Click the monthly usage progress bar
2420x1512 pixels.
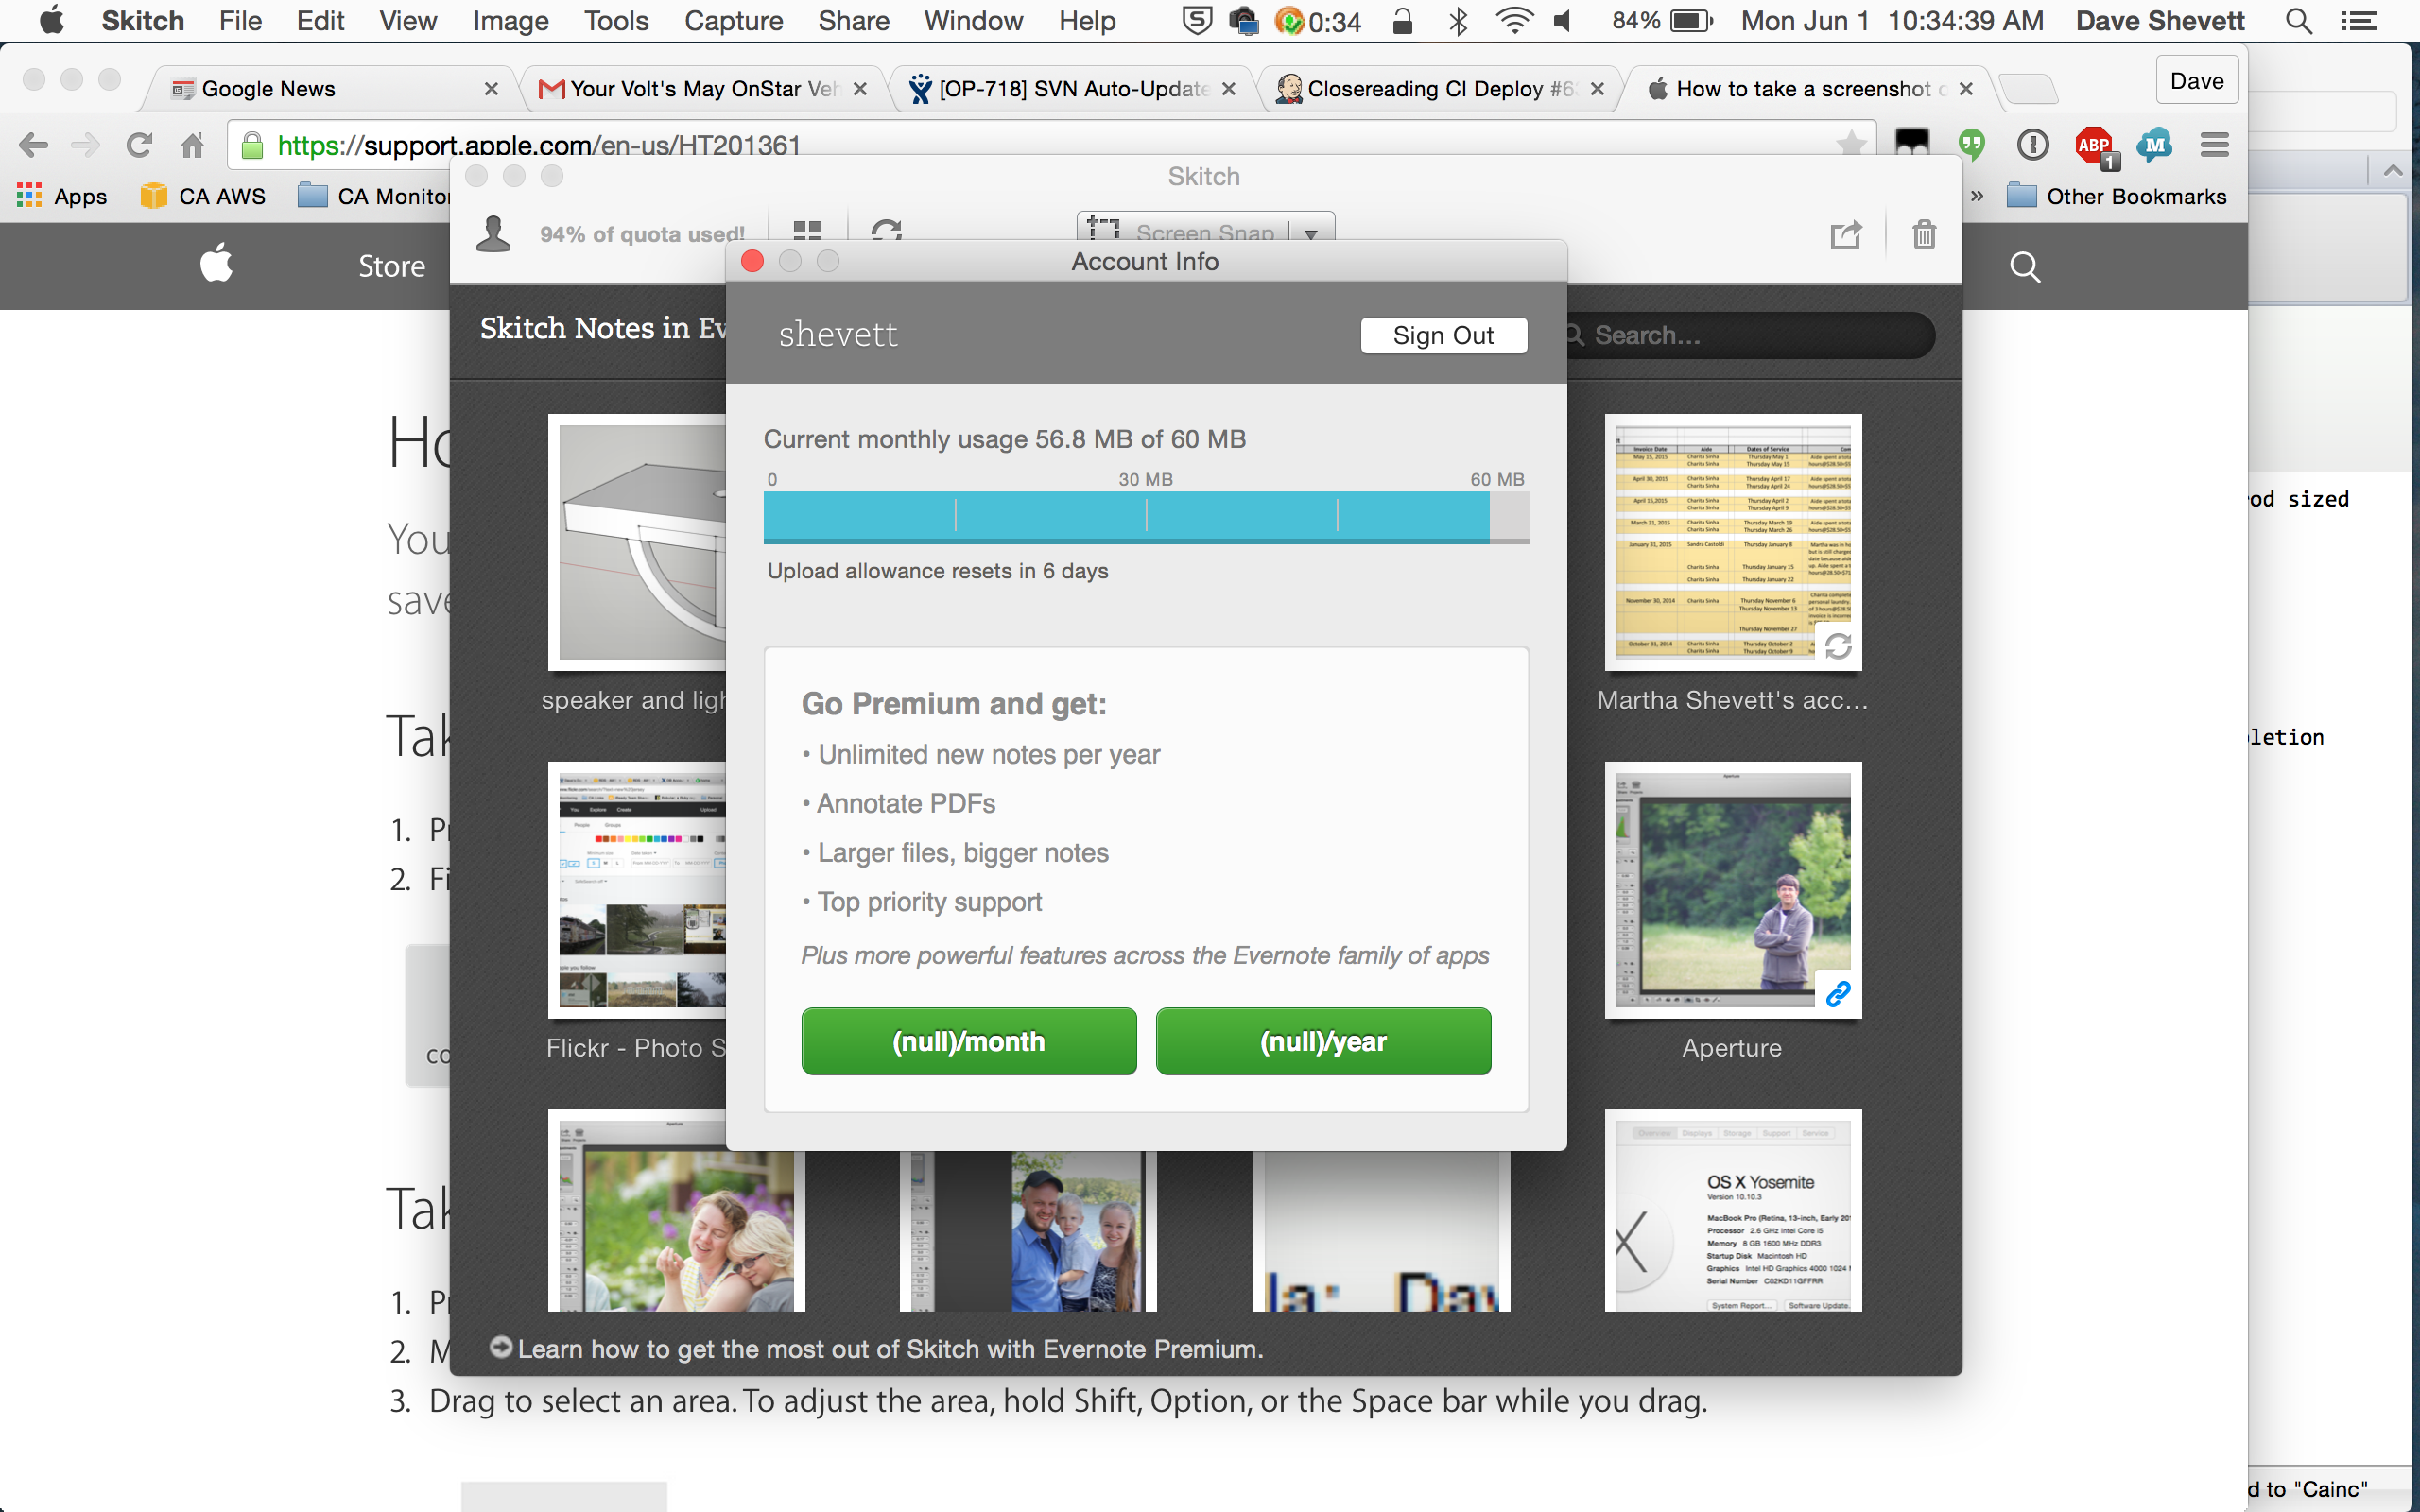(1146, 517)
